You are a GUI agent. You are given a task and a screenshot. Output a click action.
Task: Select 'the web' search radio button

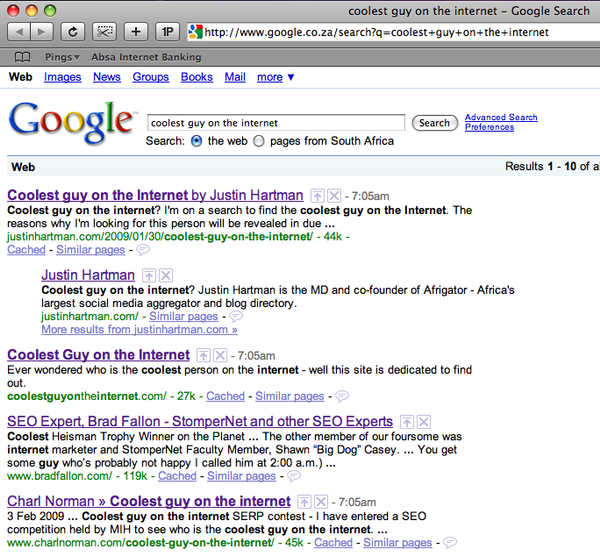196,141
